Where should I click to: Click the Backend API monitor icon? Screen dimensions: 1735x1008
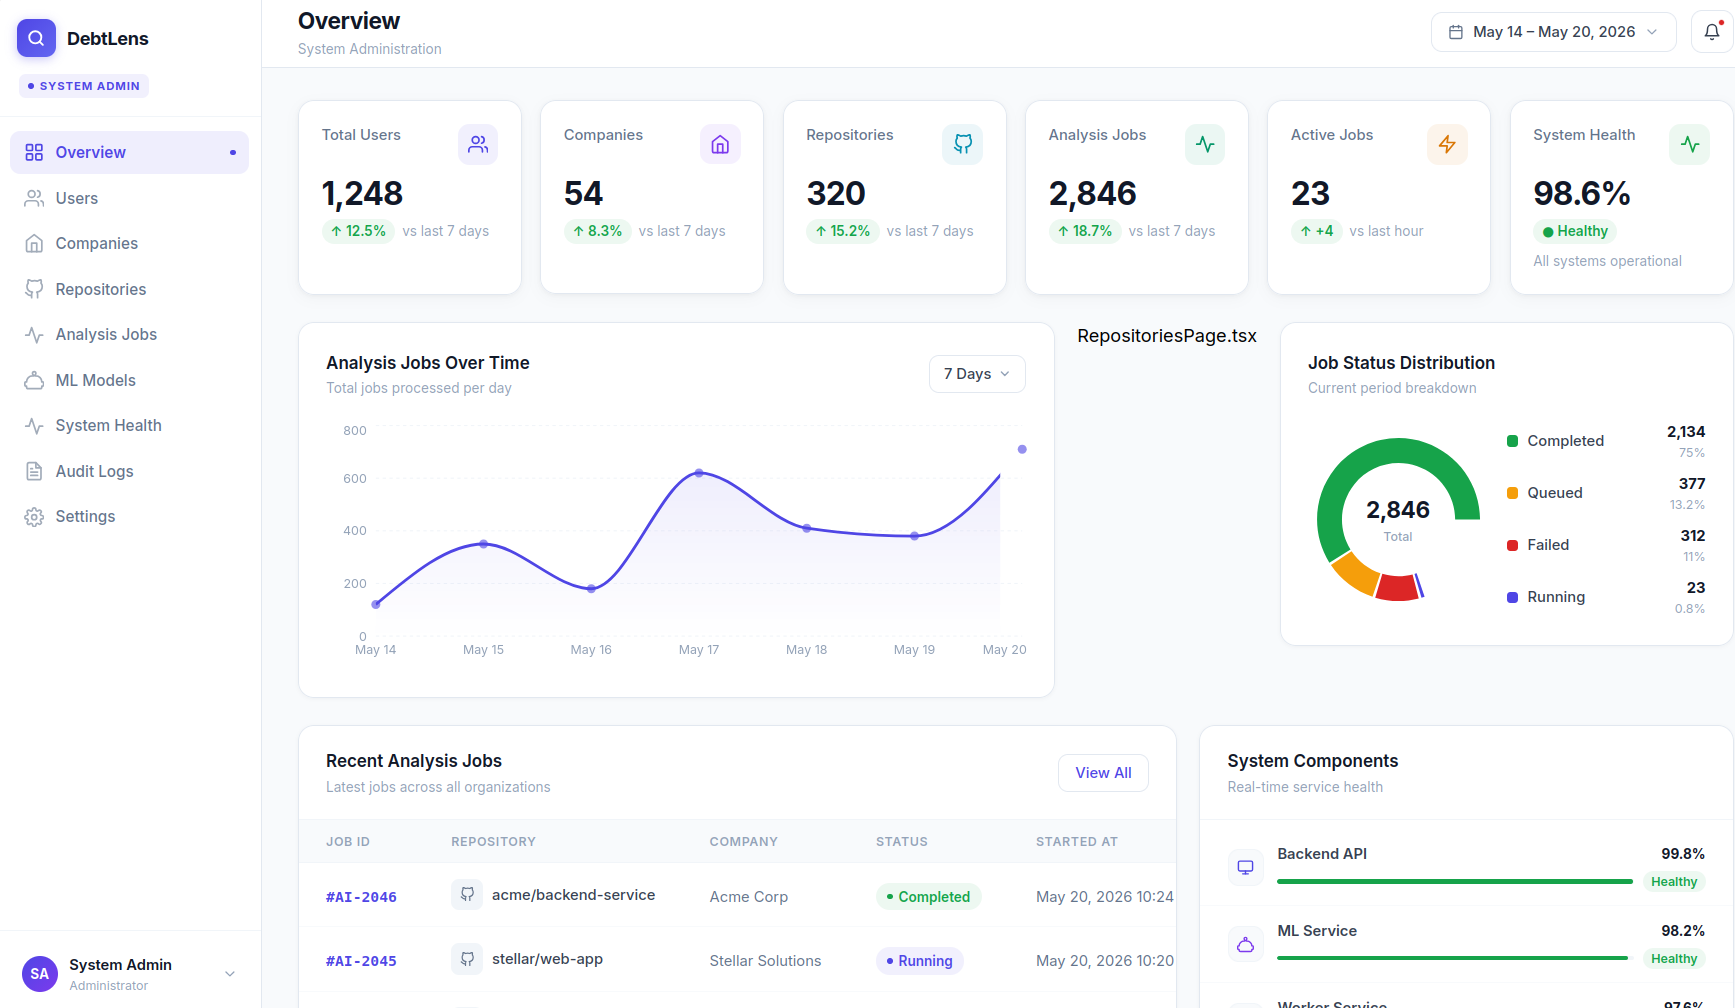pos(1245,867)
